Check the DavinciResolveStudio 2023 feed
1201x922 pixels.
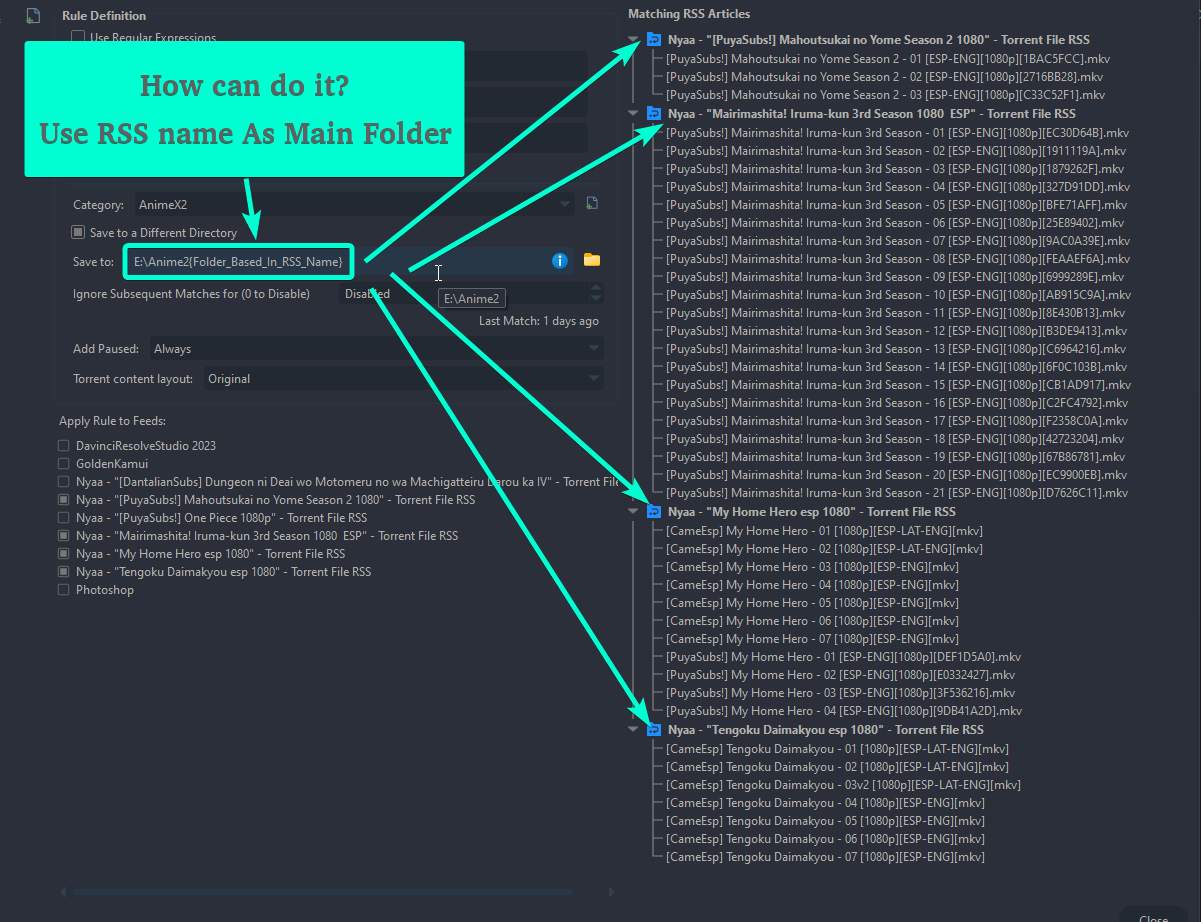(x=64, y=446)
